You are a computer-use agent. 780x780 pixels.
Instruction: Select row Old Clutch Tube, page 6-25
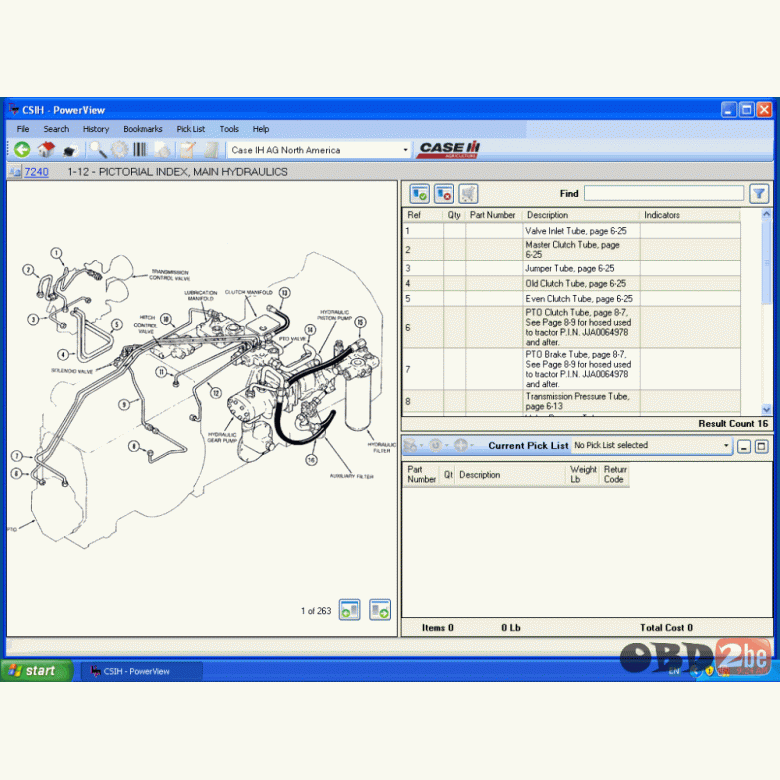tap(571, 284)
